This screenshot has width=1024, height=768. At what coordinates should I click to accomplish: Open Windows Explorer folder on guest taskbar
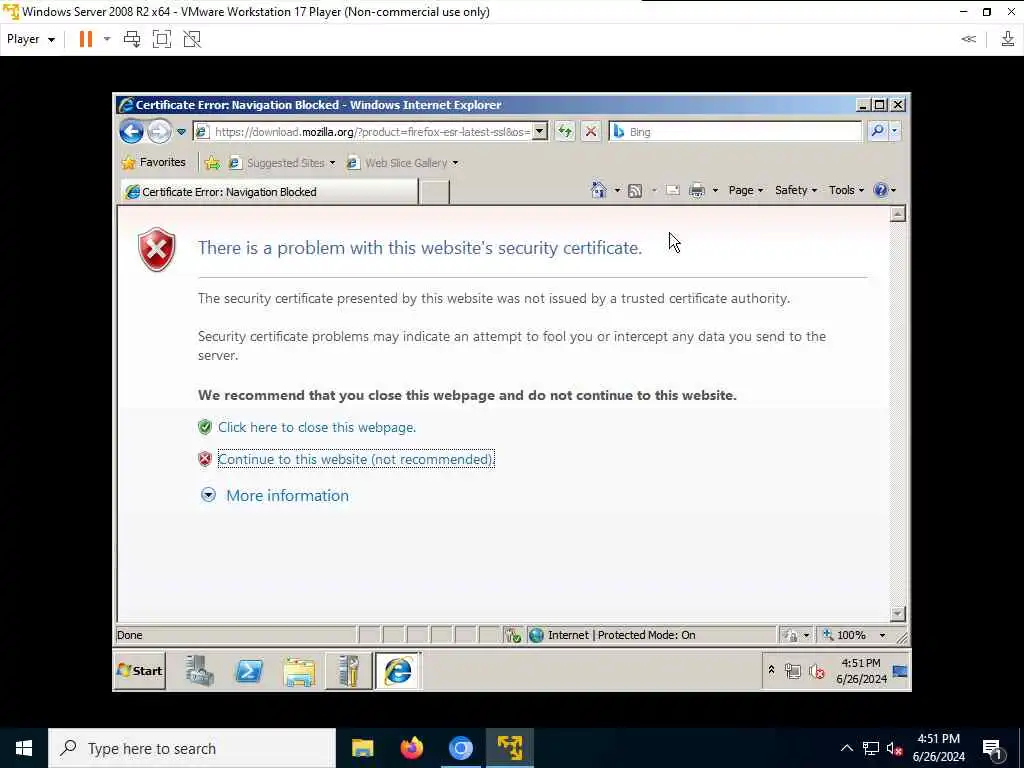coord(299,671)
